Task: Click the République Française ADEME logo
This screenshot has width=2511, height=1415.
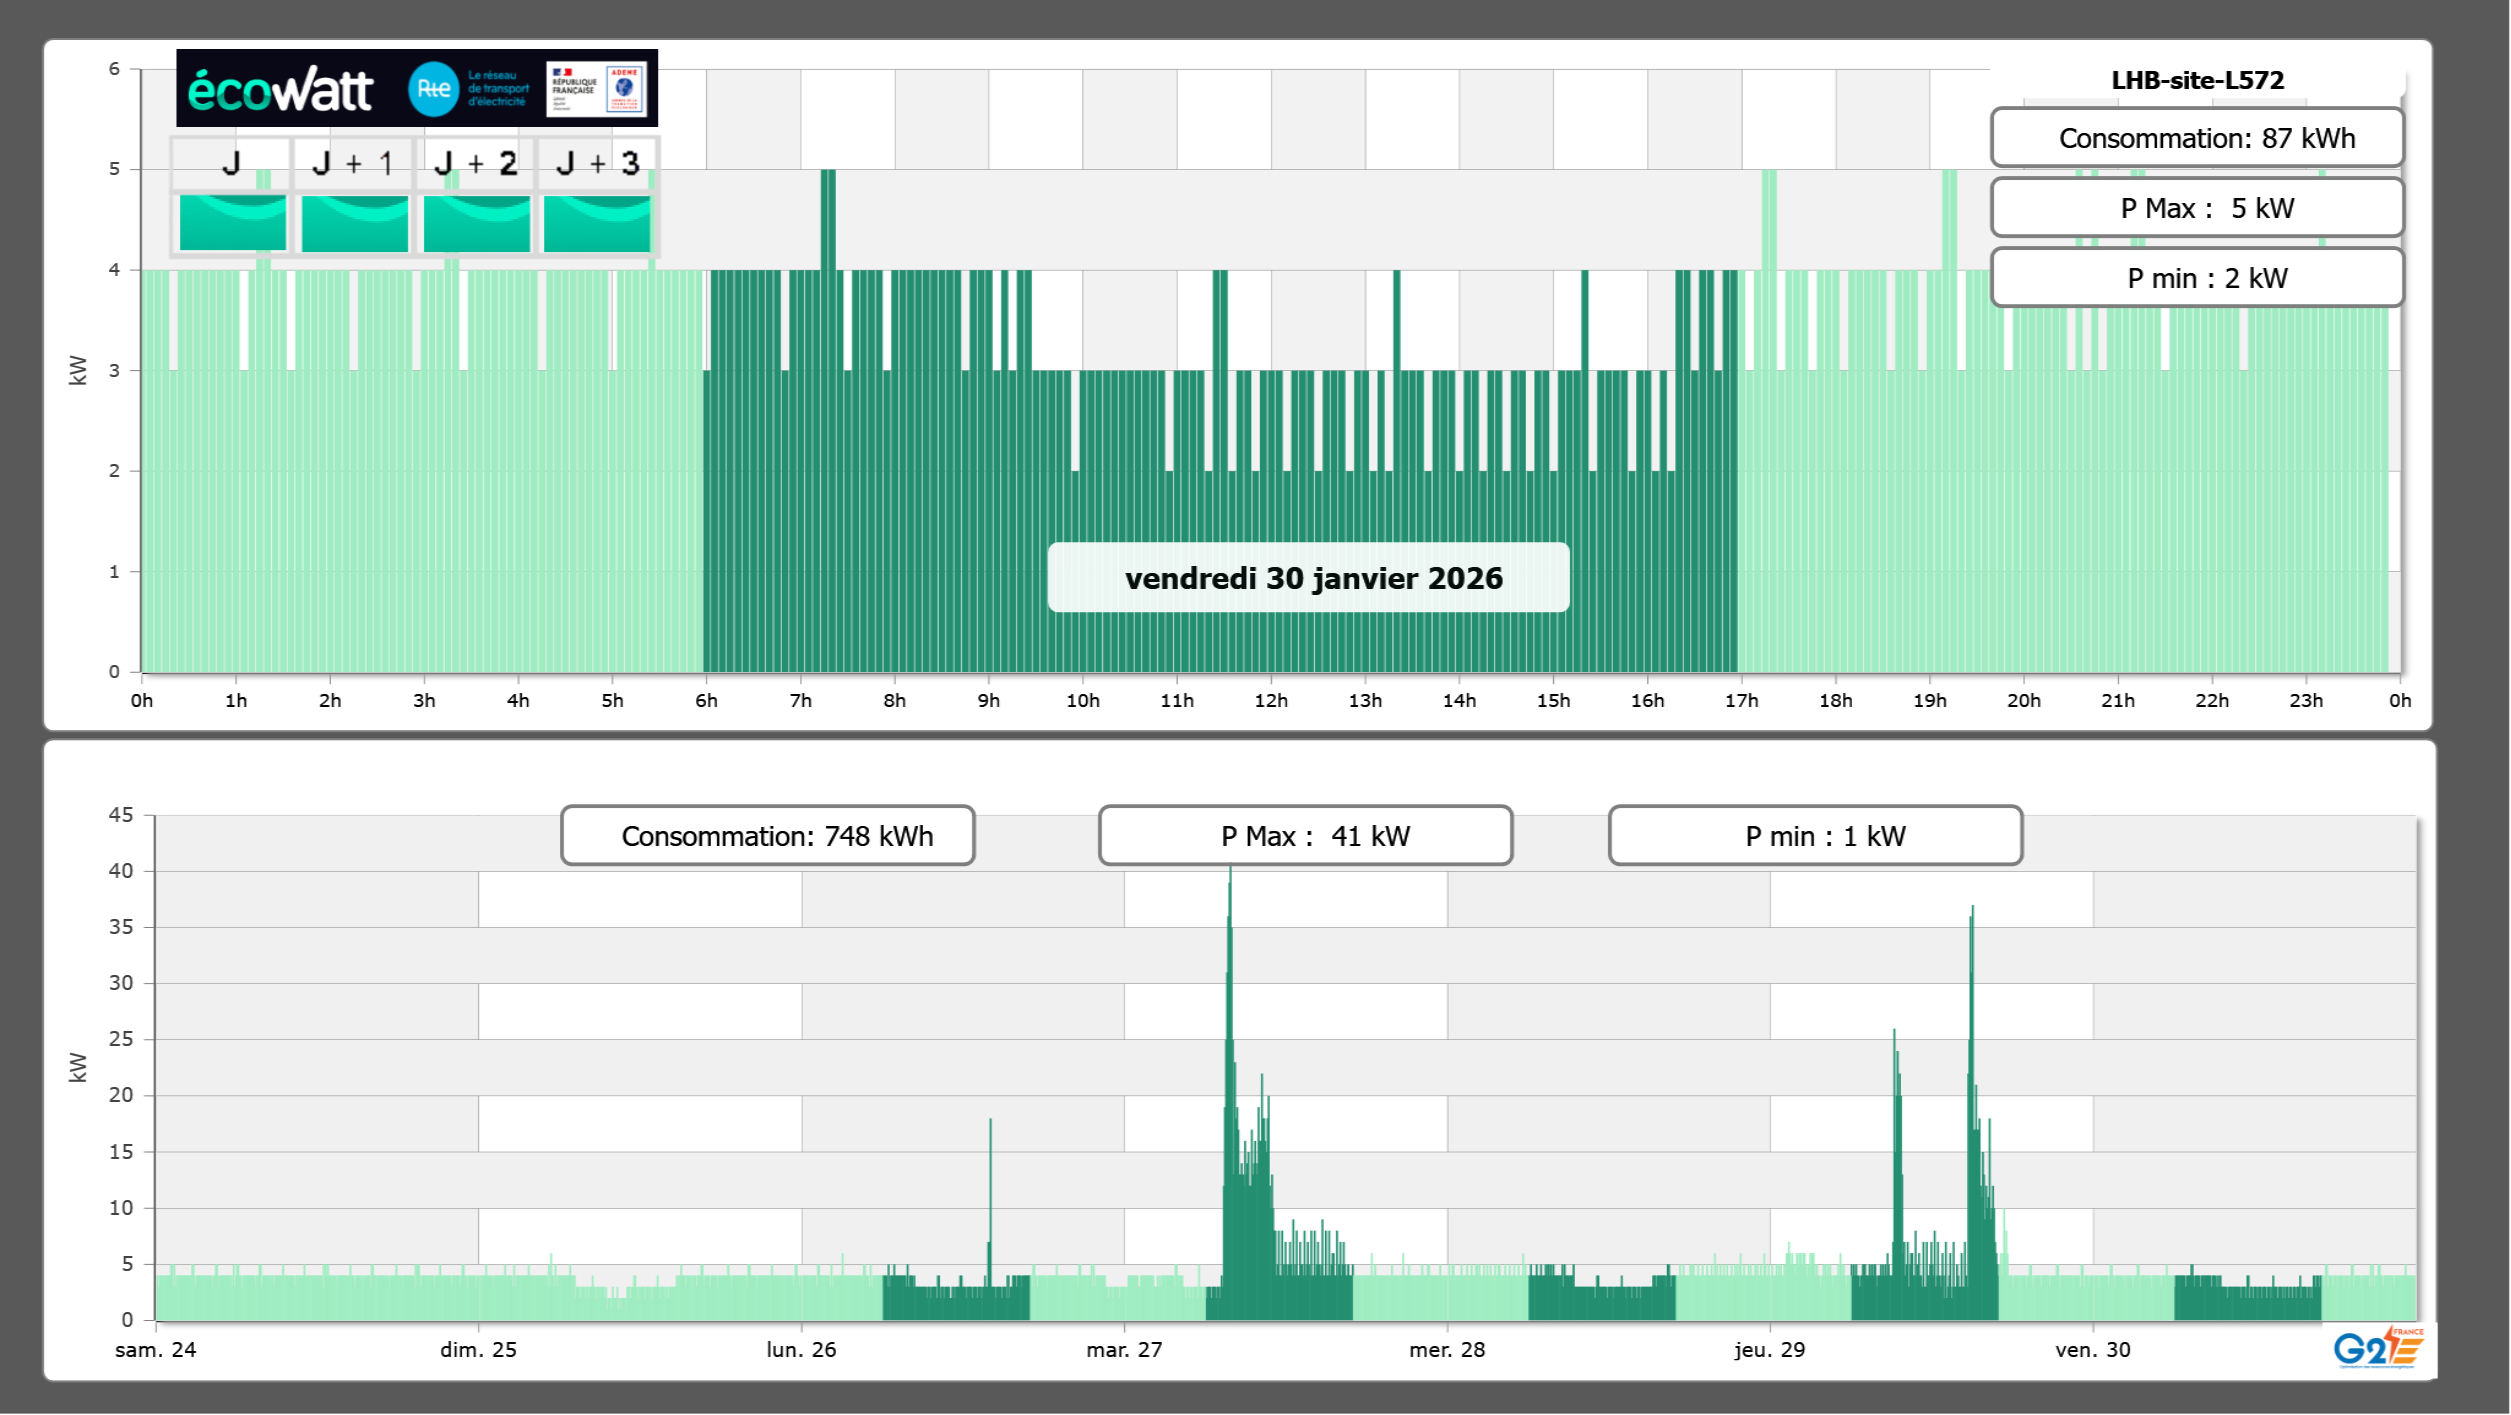Action: (x=597, y=89)
